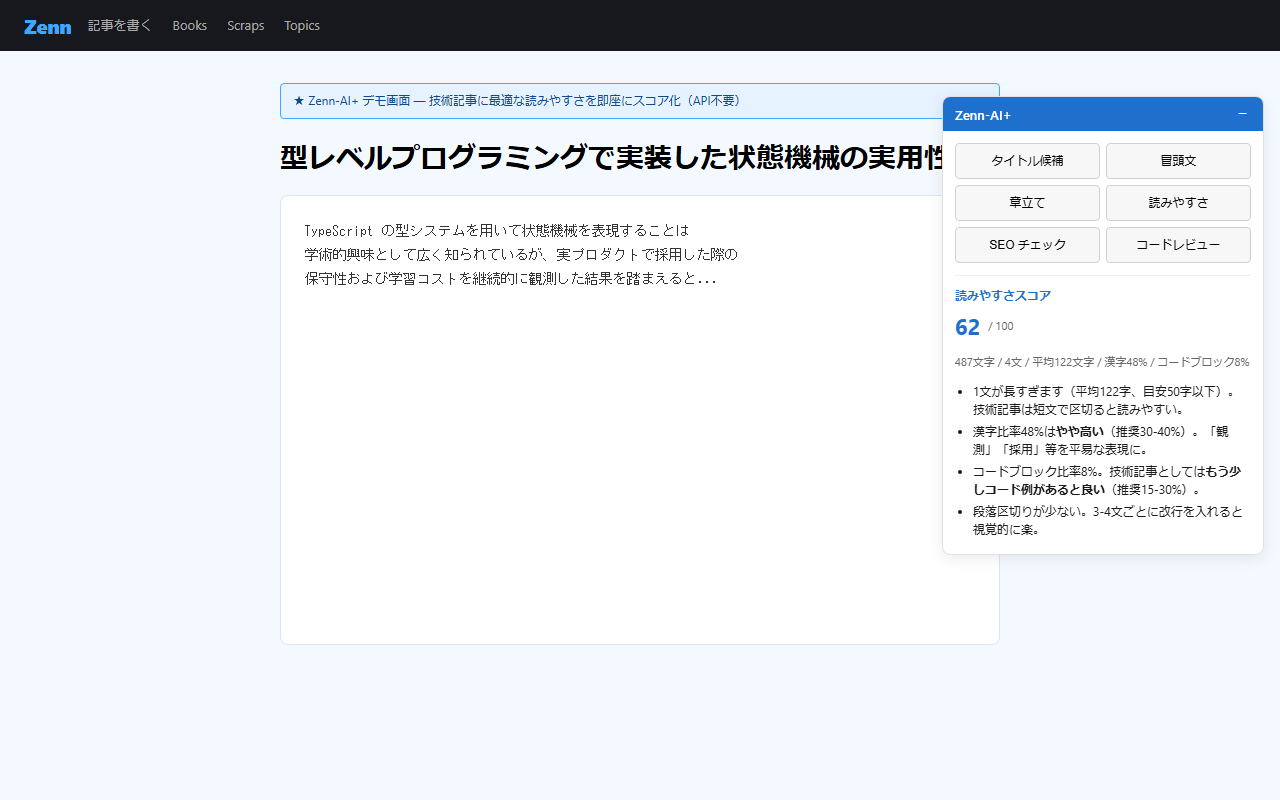Click the stats line starting 487文字

pyautogui.click(x=1102, y=362)
